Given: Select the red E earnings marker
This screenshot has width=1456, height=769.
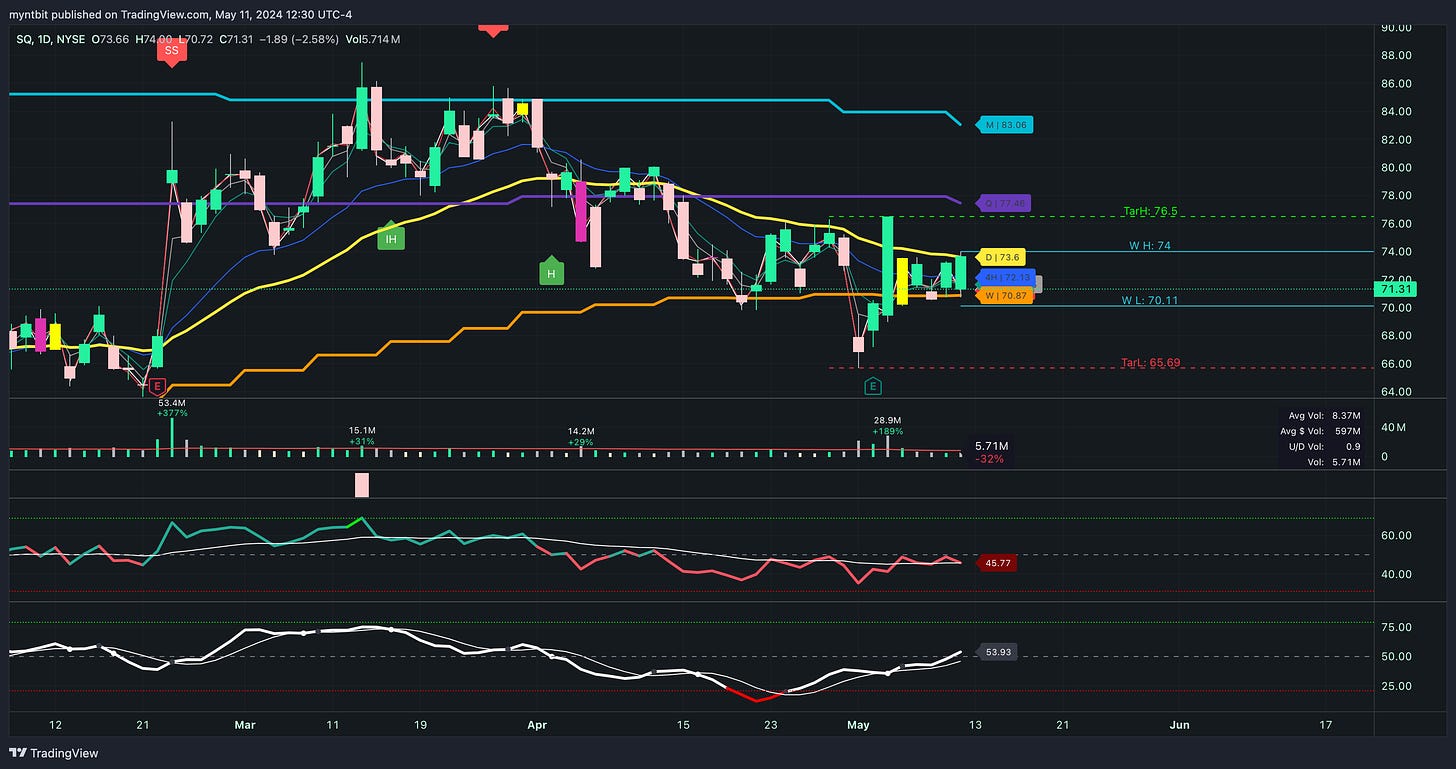Looking at the screenshot, I should [x=156, y=385].
